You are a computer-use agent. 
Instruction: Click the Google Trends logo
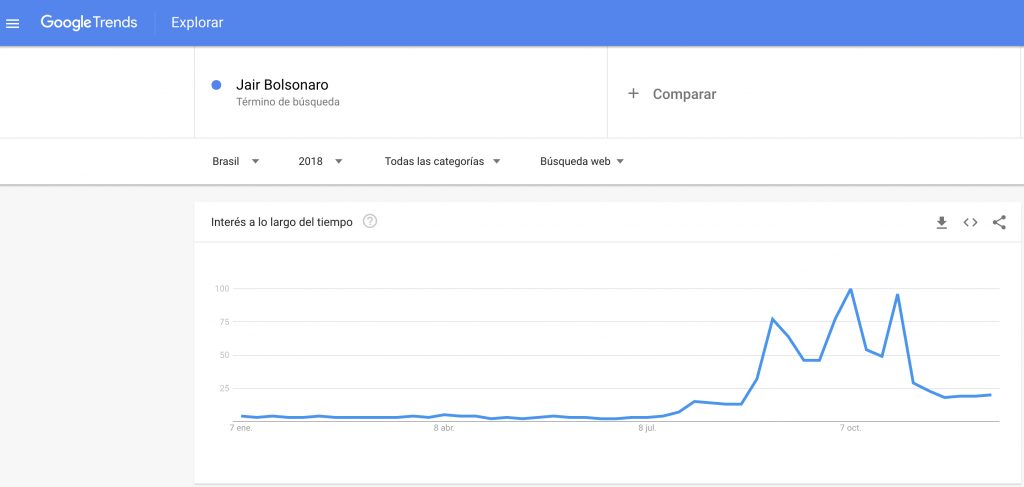pos(89,22)
